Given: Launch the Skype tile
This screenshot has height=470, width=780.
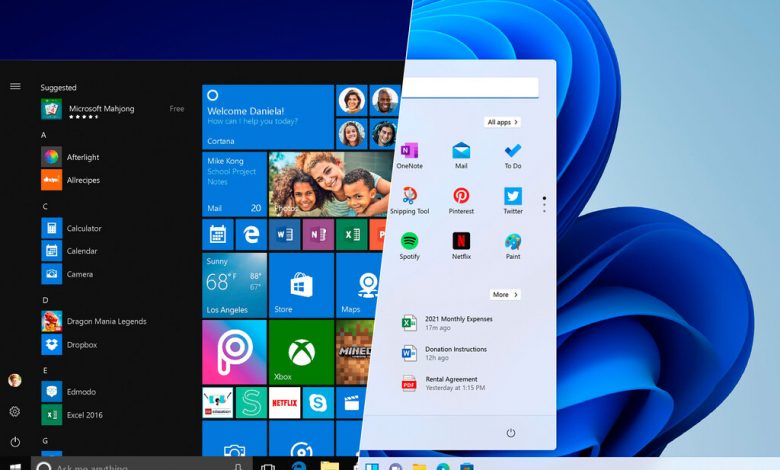Looking at the screenshot, I should (x=318, y=402).
